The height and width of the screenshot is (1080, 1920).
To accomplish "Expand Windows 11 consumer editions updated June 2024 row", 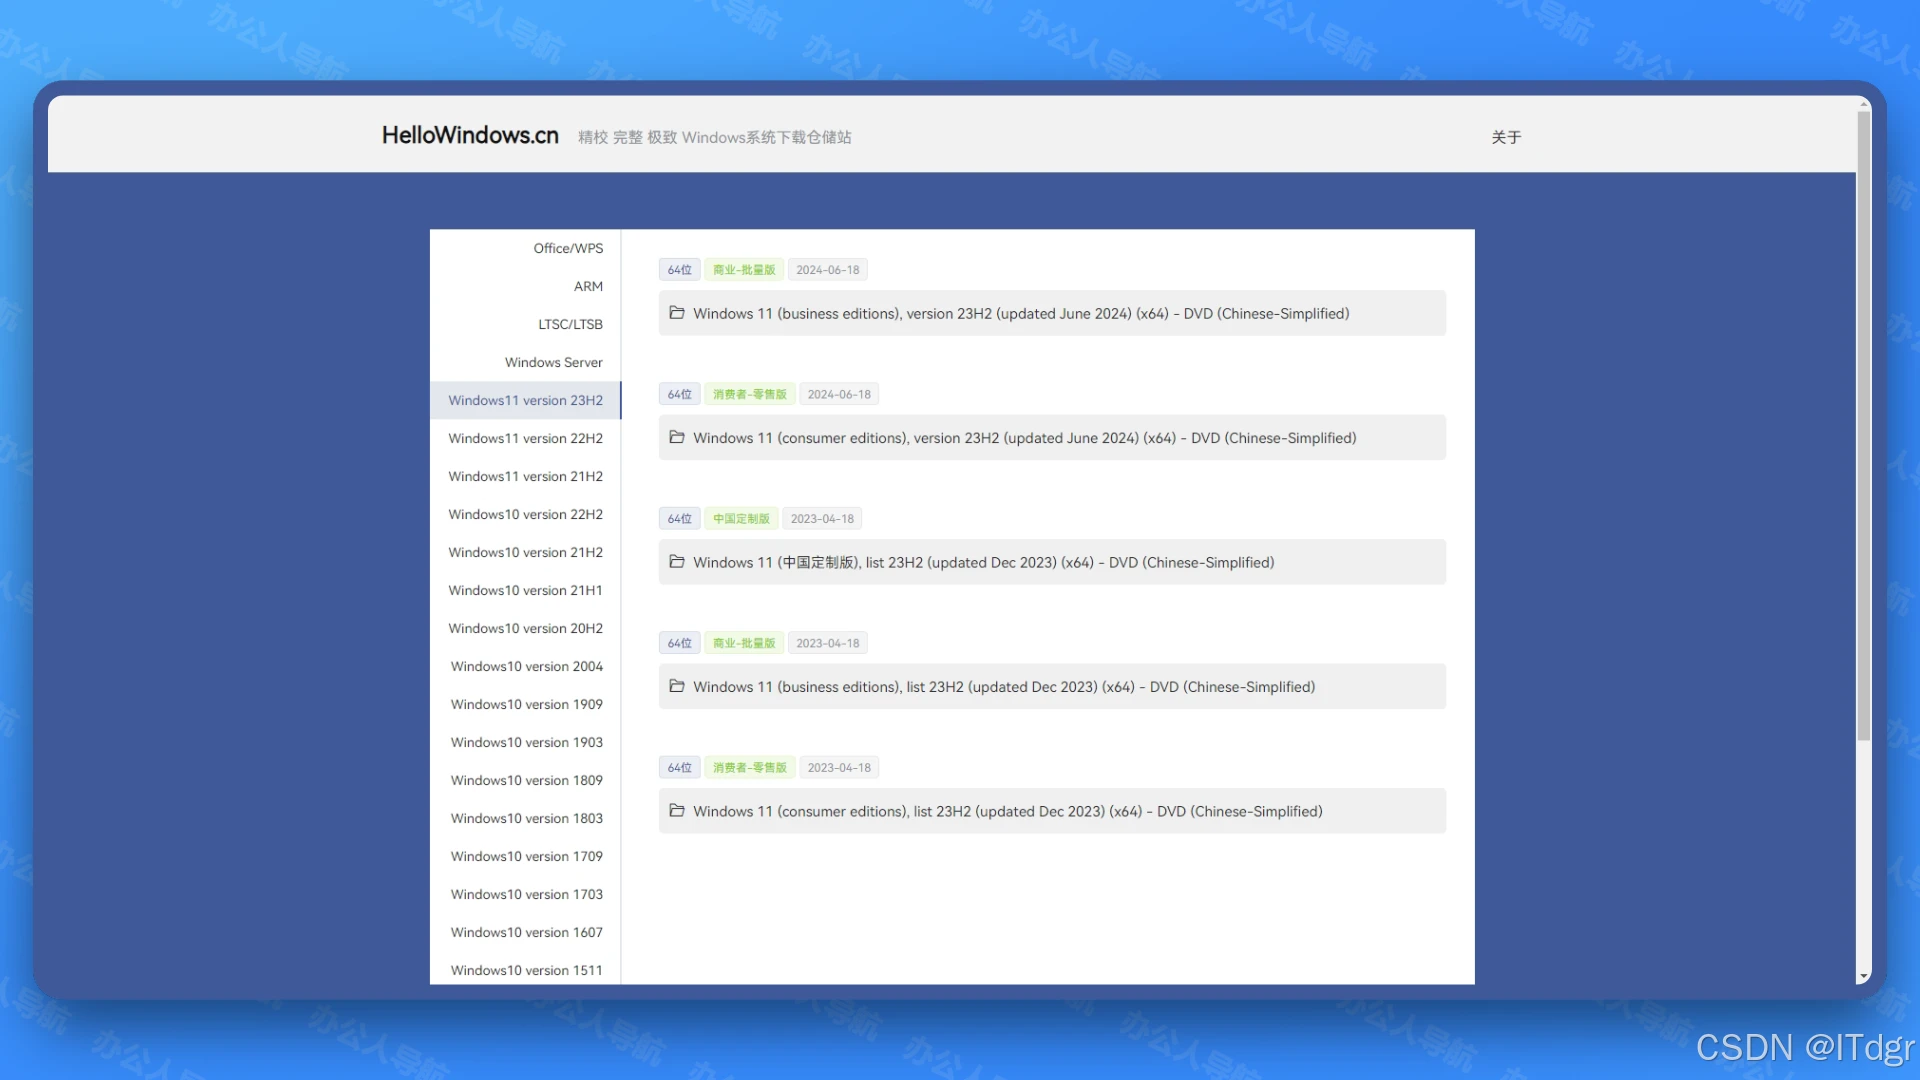I will pyautogui.click(x=1052, y=437).
